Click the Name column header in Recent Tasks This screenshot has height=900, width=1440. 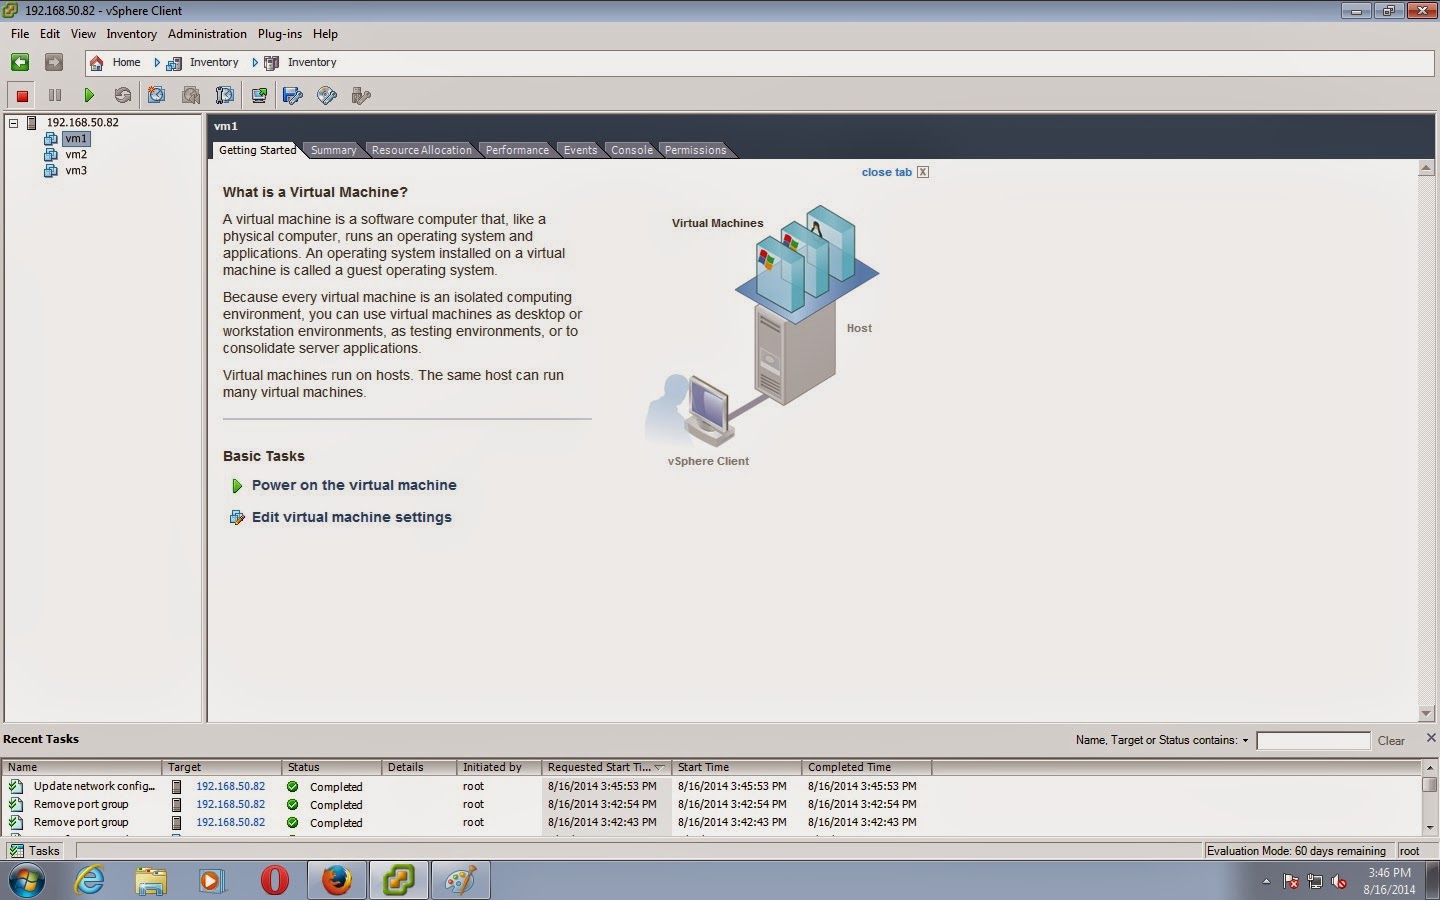[x=82, y=768]
